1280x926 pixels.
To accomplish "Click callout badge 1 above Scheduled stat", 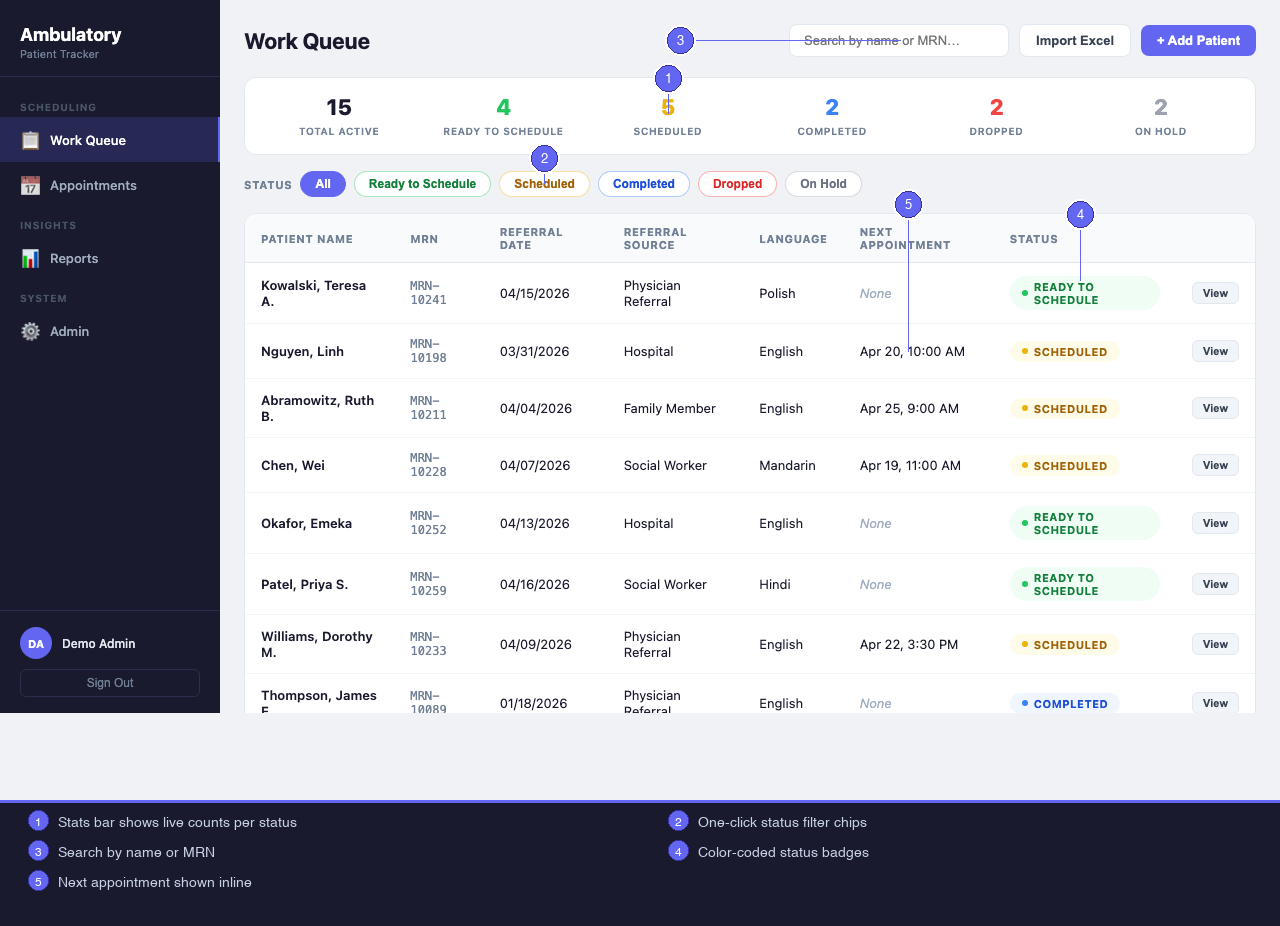I will [x=668, y=78].
